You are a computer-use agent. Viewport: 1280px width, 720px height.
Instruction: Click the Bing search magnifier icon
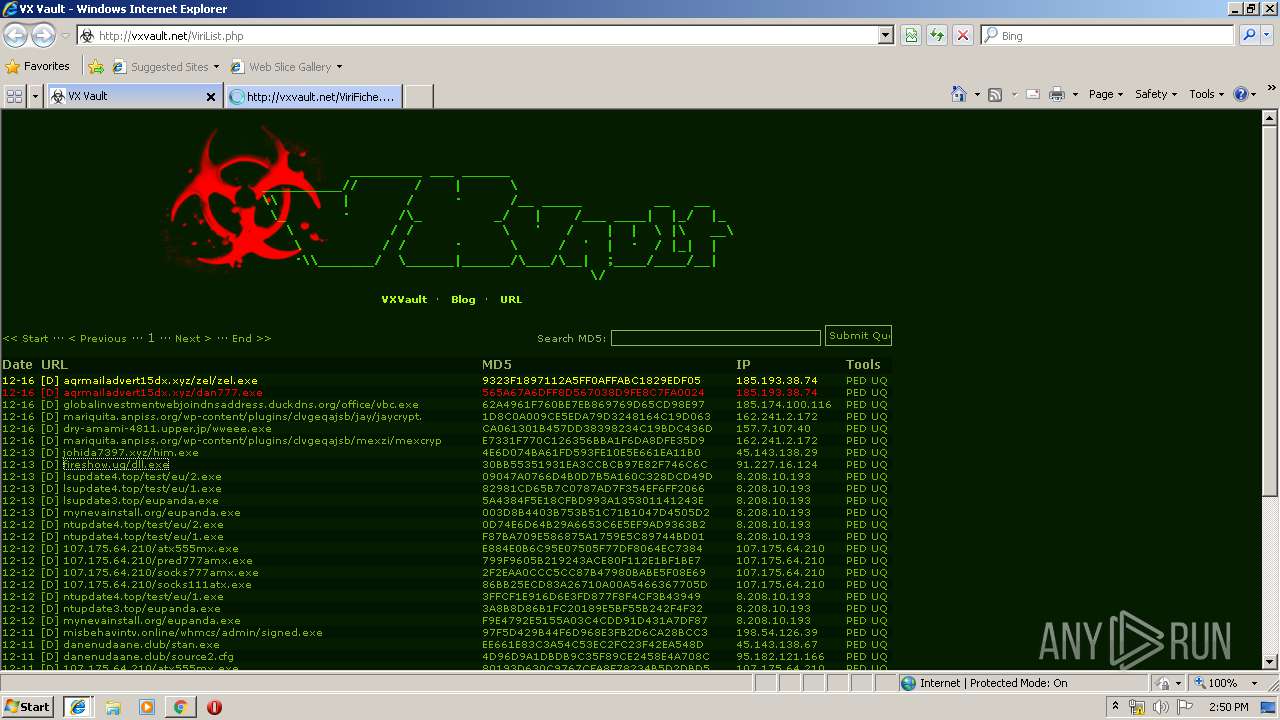point(1249,35)
